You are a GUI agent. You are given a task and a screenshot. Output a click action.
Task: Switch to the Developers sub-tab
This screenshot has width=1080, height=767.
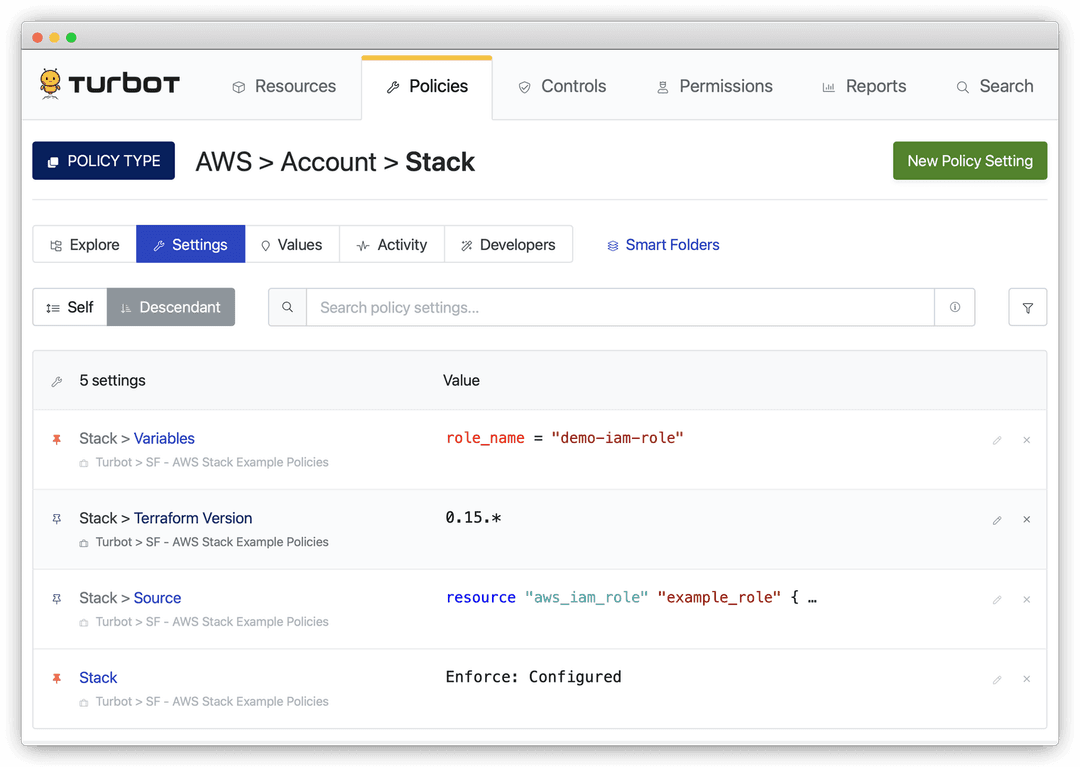[508, 244]
